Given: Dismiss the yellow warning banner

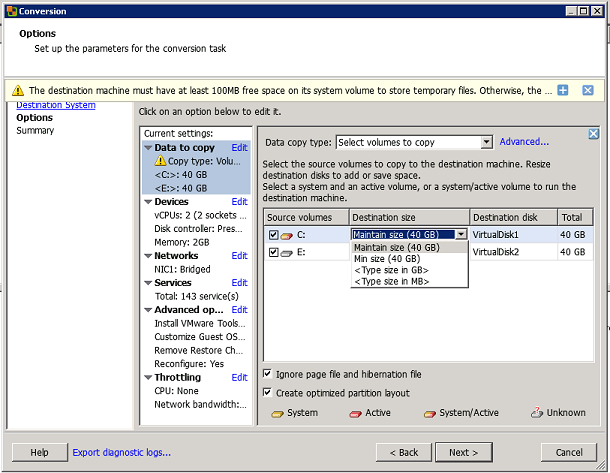Looking at the screenshot, I should click(588, 90).
